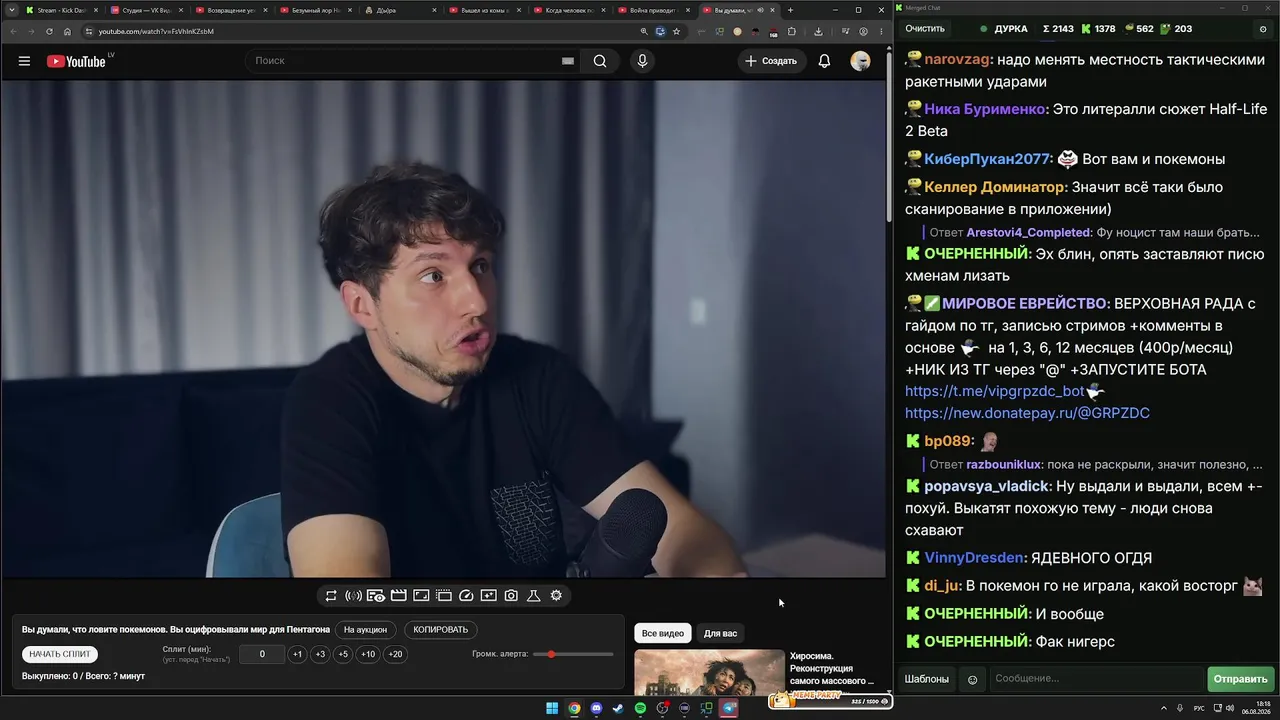This screenshot has height=720, width=1280.
Task: Click the Создать button
Action: point(770,61)
